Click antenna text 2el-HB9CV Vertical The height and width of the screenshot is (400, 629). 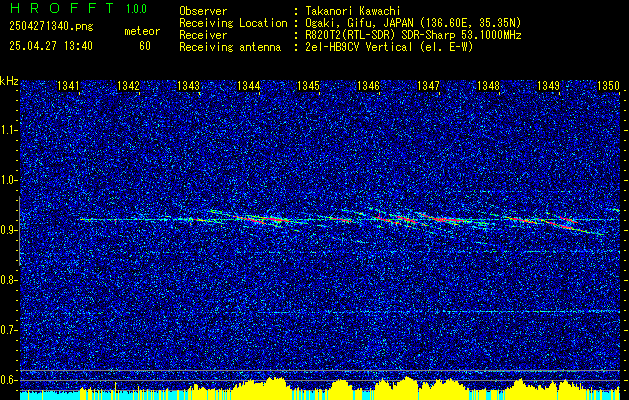tap(359, 47)
